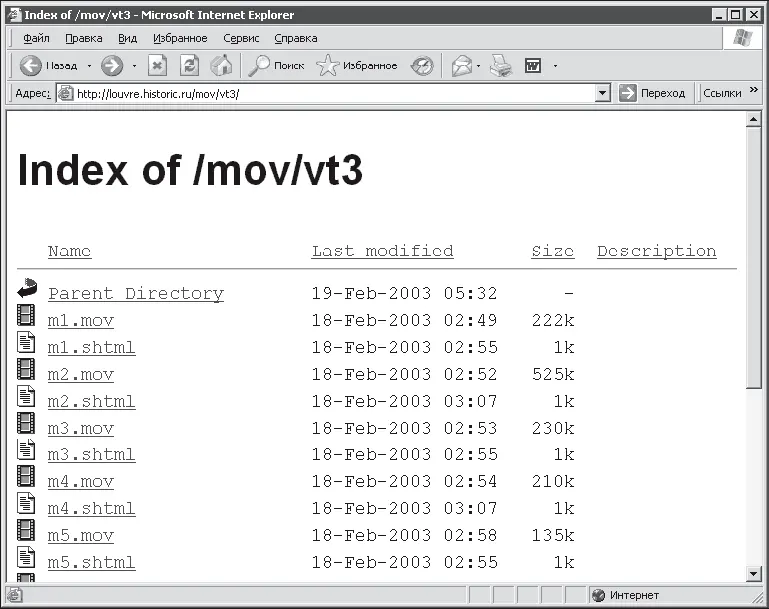The image size is (769, 609).
Task: Stop page loading with Stop icon
Action: 157,65
